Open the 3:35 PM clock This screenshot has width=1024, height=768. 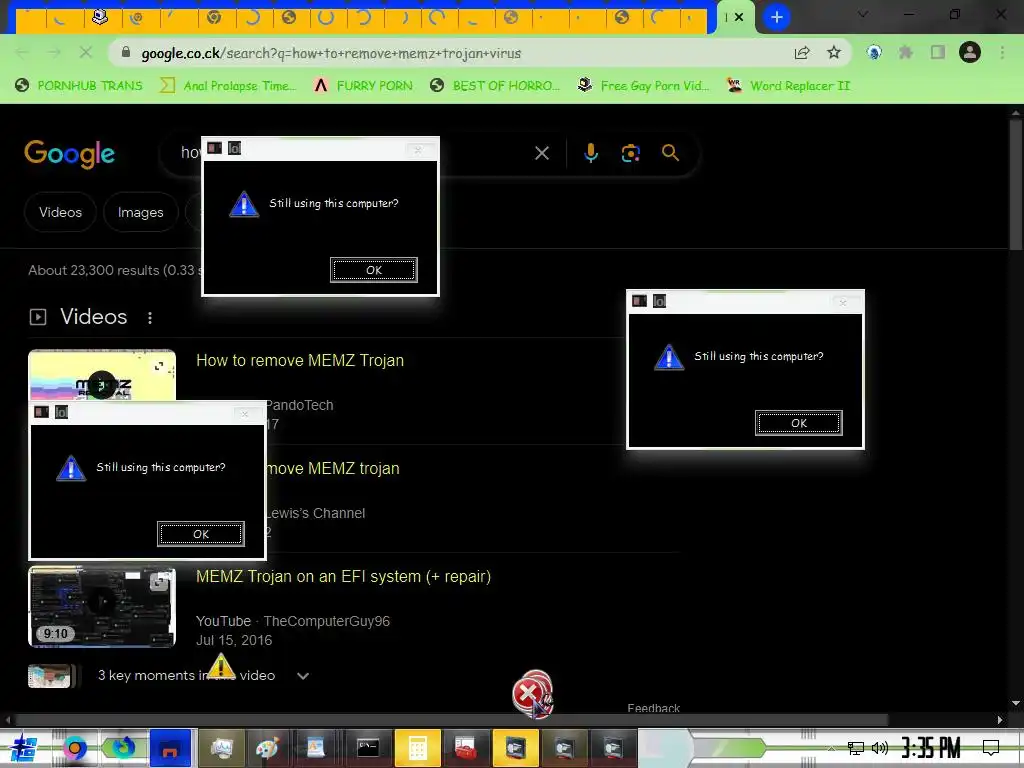[931, 748]
